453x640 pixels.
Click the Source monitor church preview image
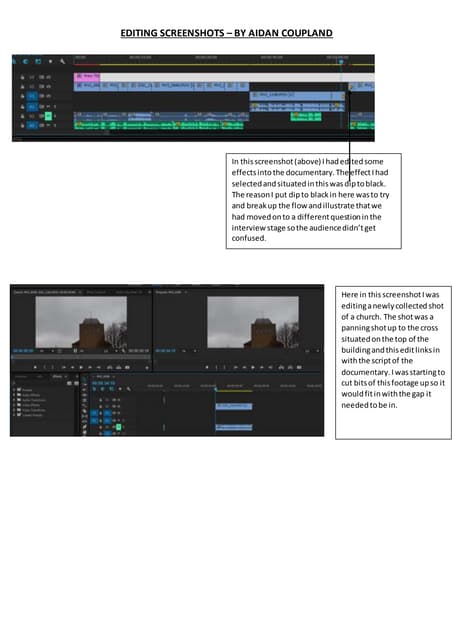[x=81, y=322]
